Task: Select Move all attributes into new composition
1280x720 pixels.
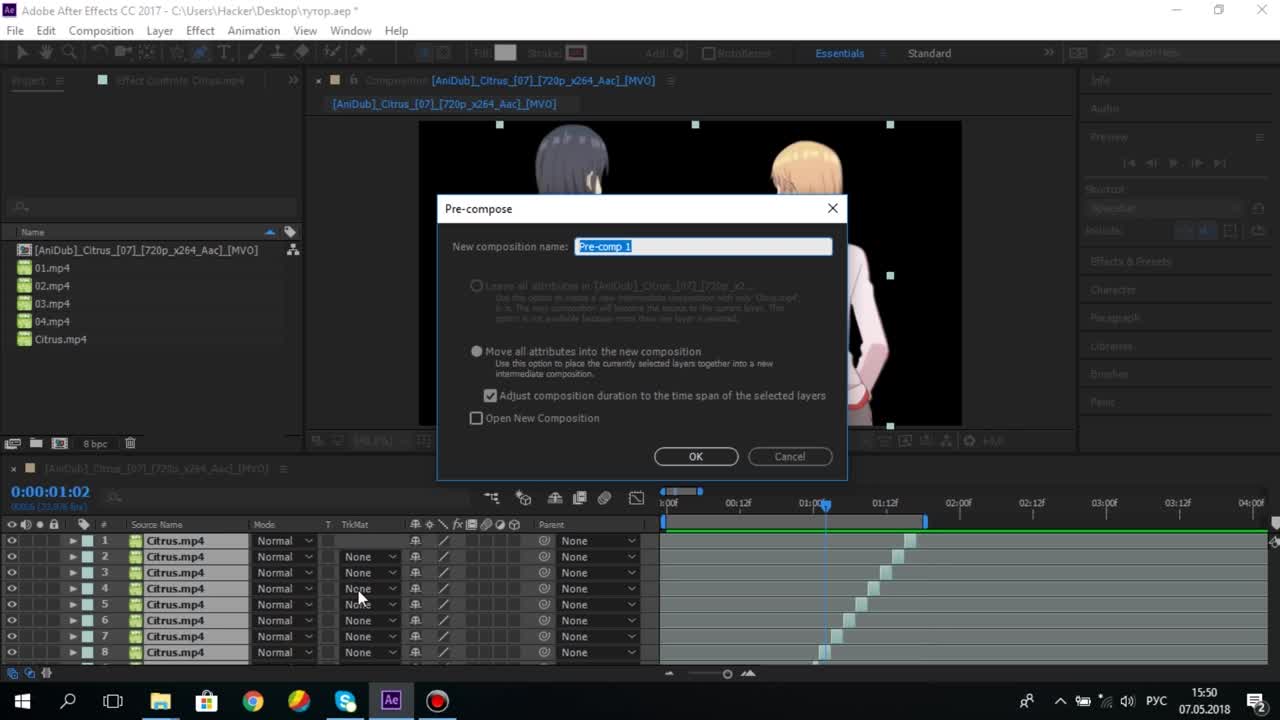Action: (477, 352)
